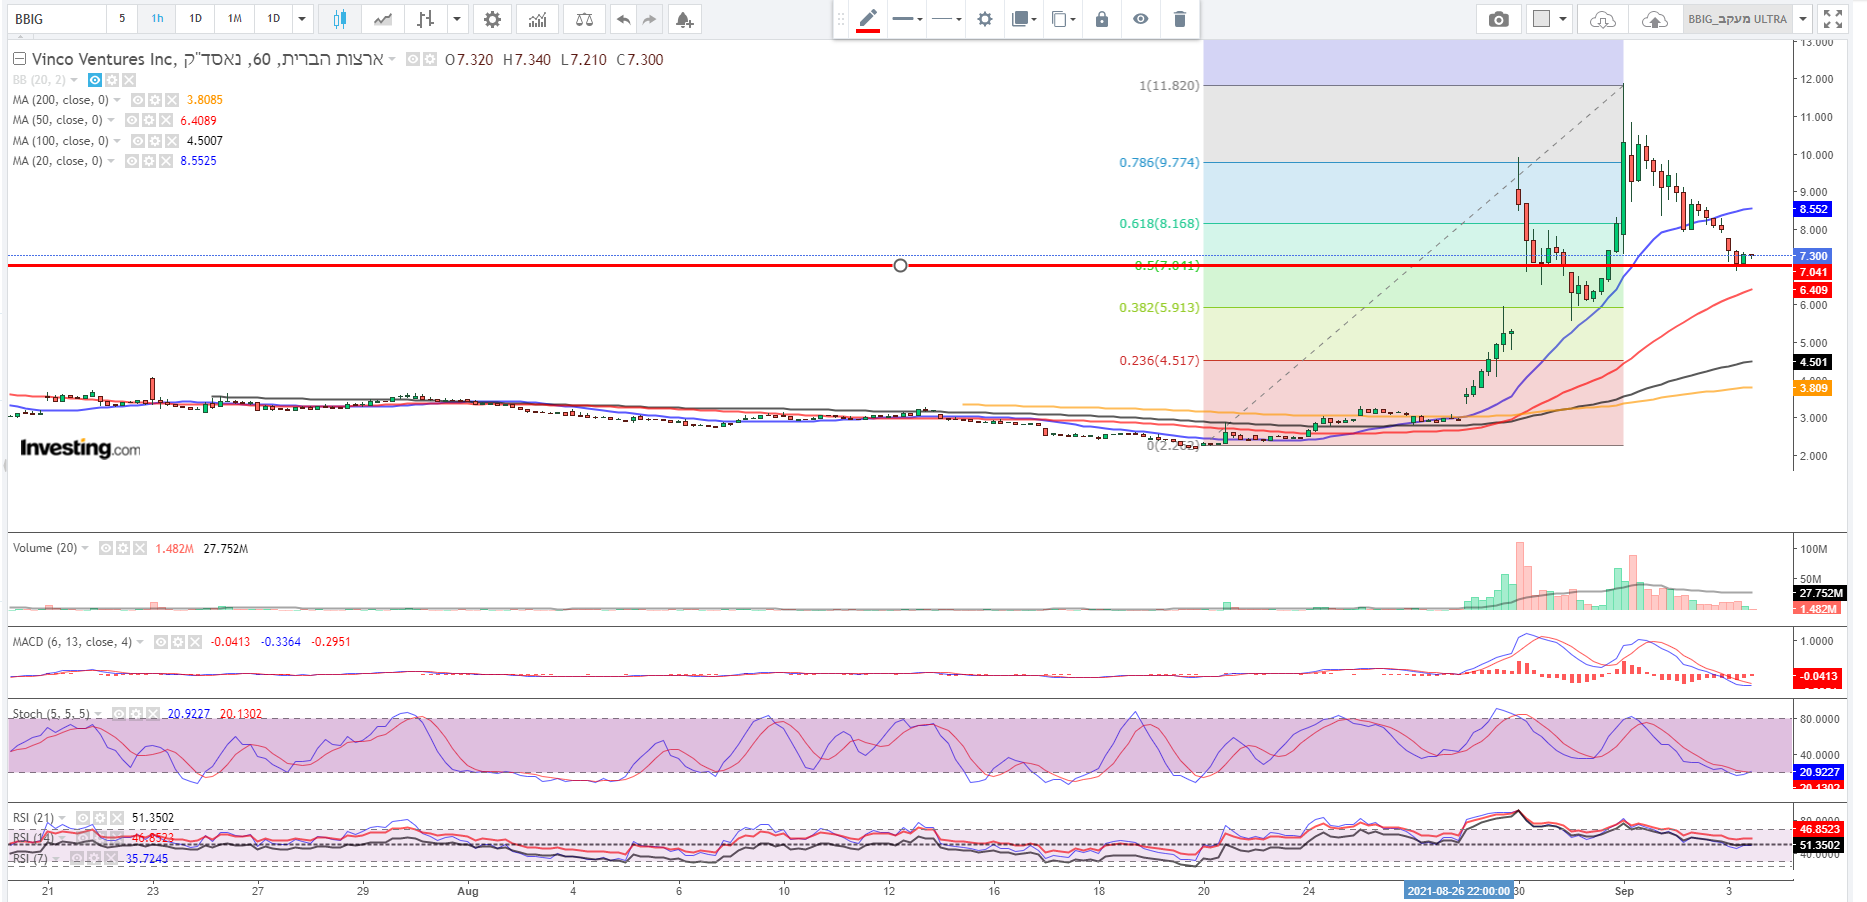
Task: Lock the selected drawing line
Action: click(1101, 19)
